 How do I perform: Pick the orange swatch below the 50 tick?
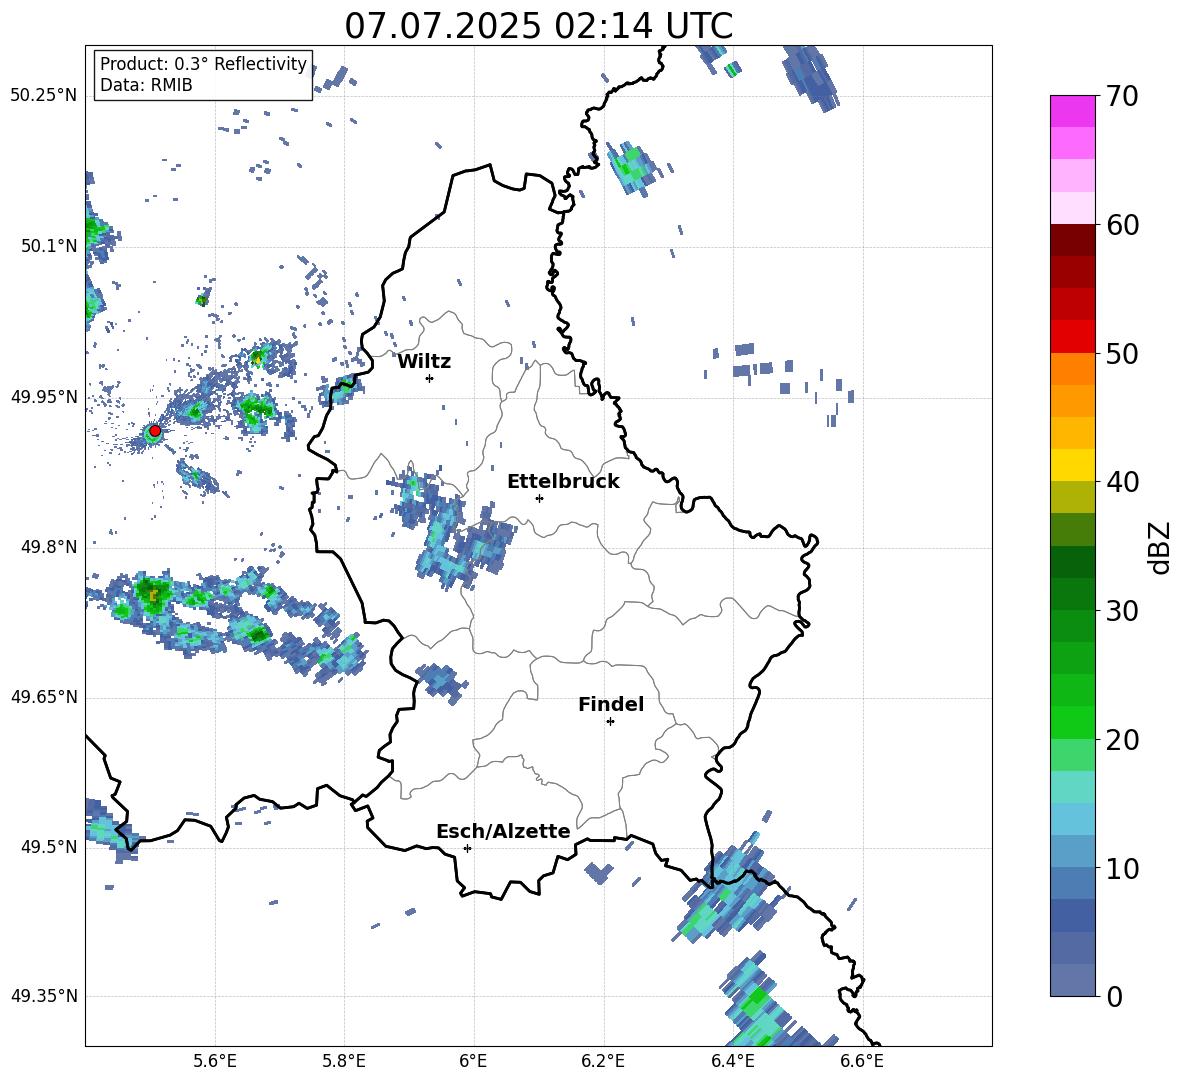pyautogui.click(x=1073, y=369)
